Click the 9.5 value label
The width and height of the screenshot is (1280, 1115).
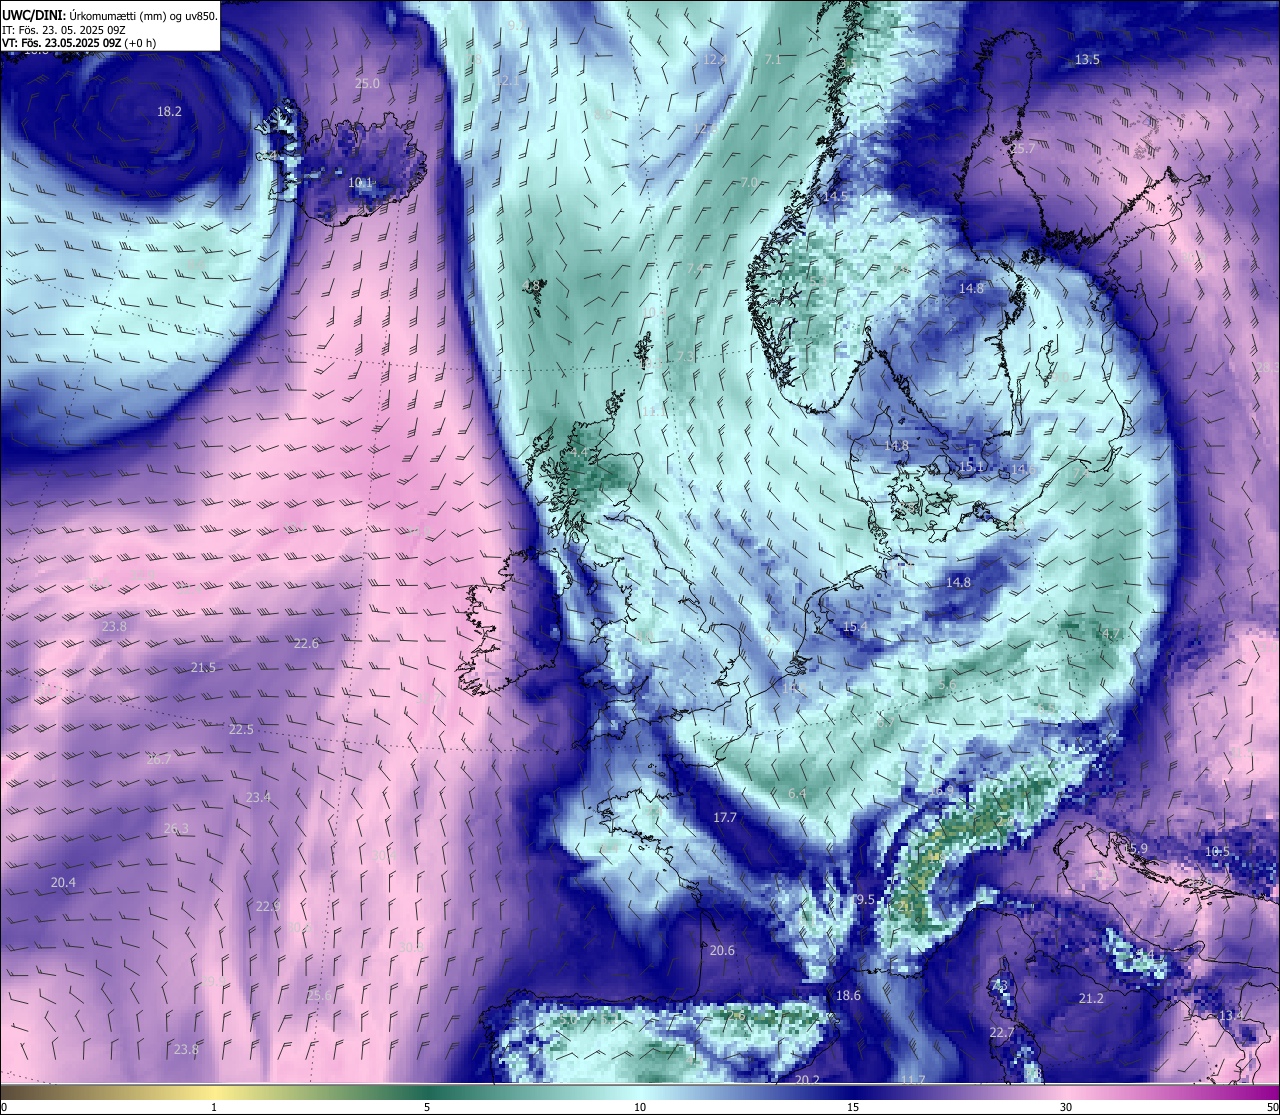[865, 899]
